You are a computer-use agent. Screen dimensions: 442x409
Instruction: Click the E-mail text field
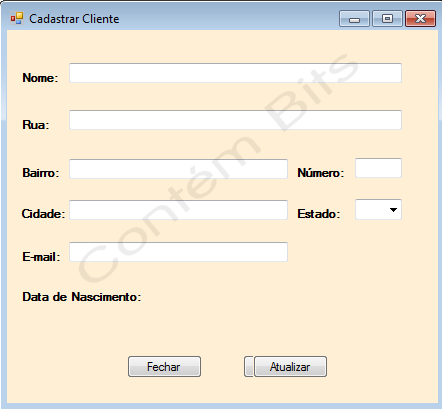point(178,252)
